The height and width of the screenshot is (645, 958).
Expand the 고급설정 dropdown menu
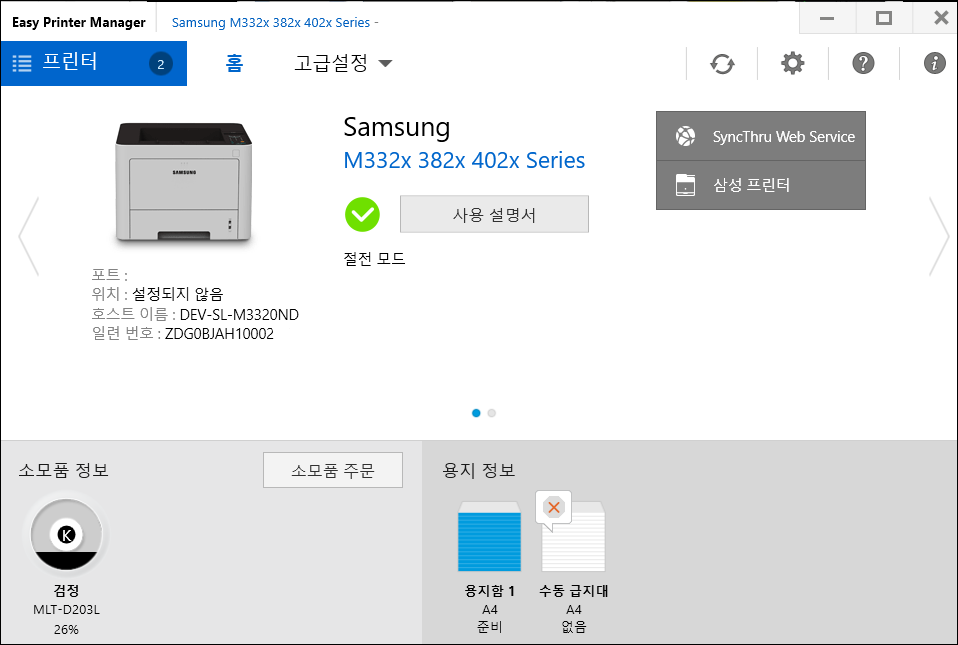pyautogui.click(x=343, y=63)
